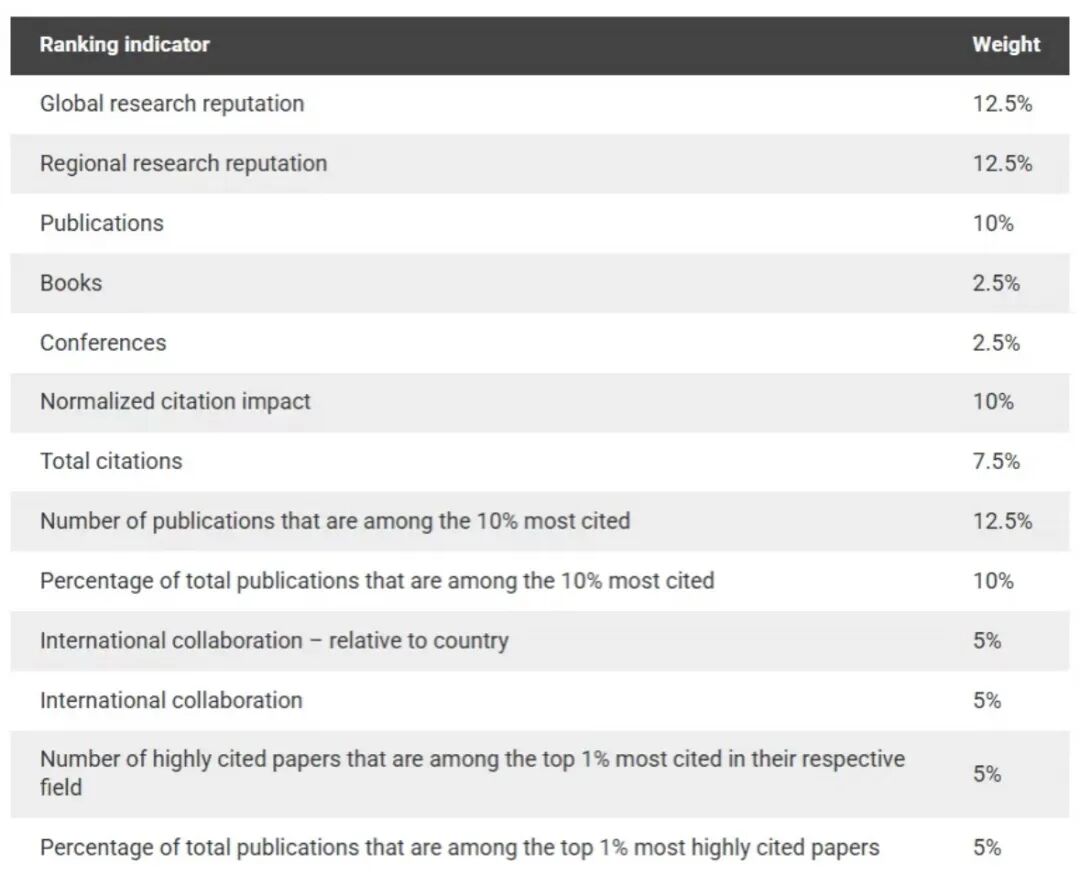Click the "Weight" column header
Viewport: 1080px width, 896px height.
pyautogui.click(x=1005, y=45)
